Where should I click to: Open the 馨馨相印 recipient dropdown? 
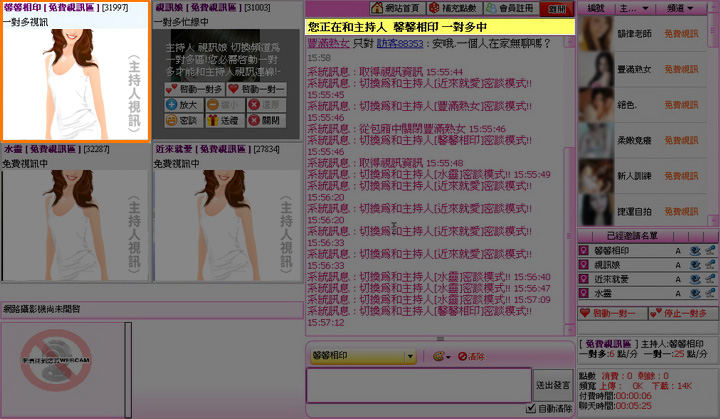(410, 356)
